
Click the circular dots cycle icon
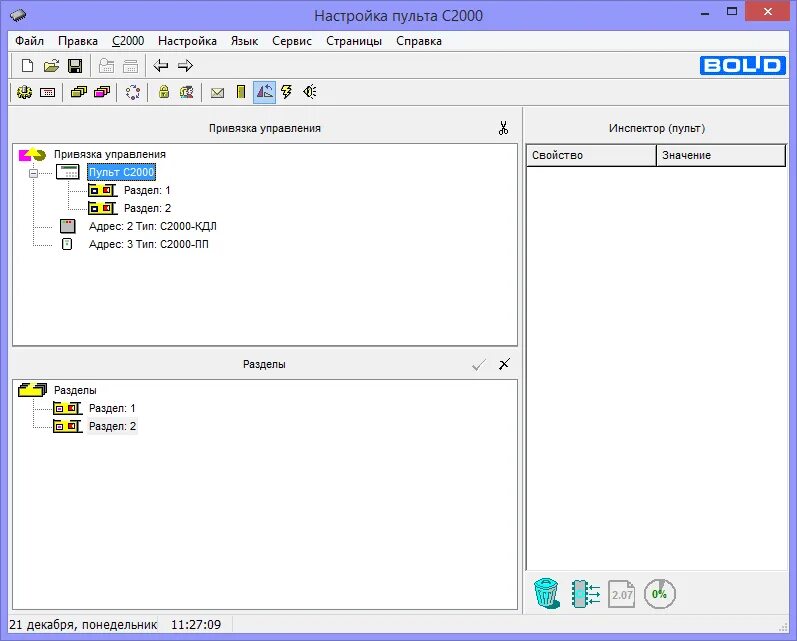click(133, 92)
